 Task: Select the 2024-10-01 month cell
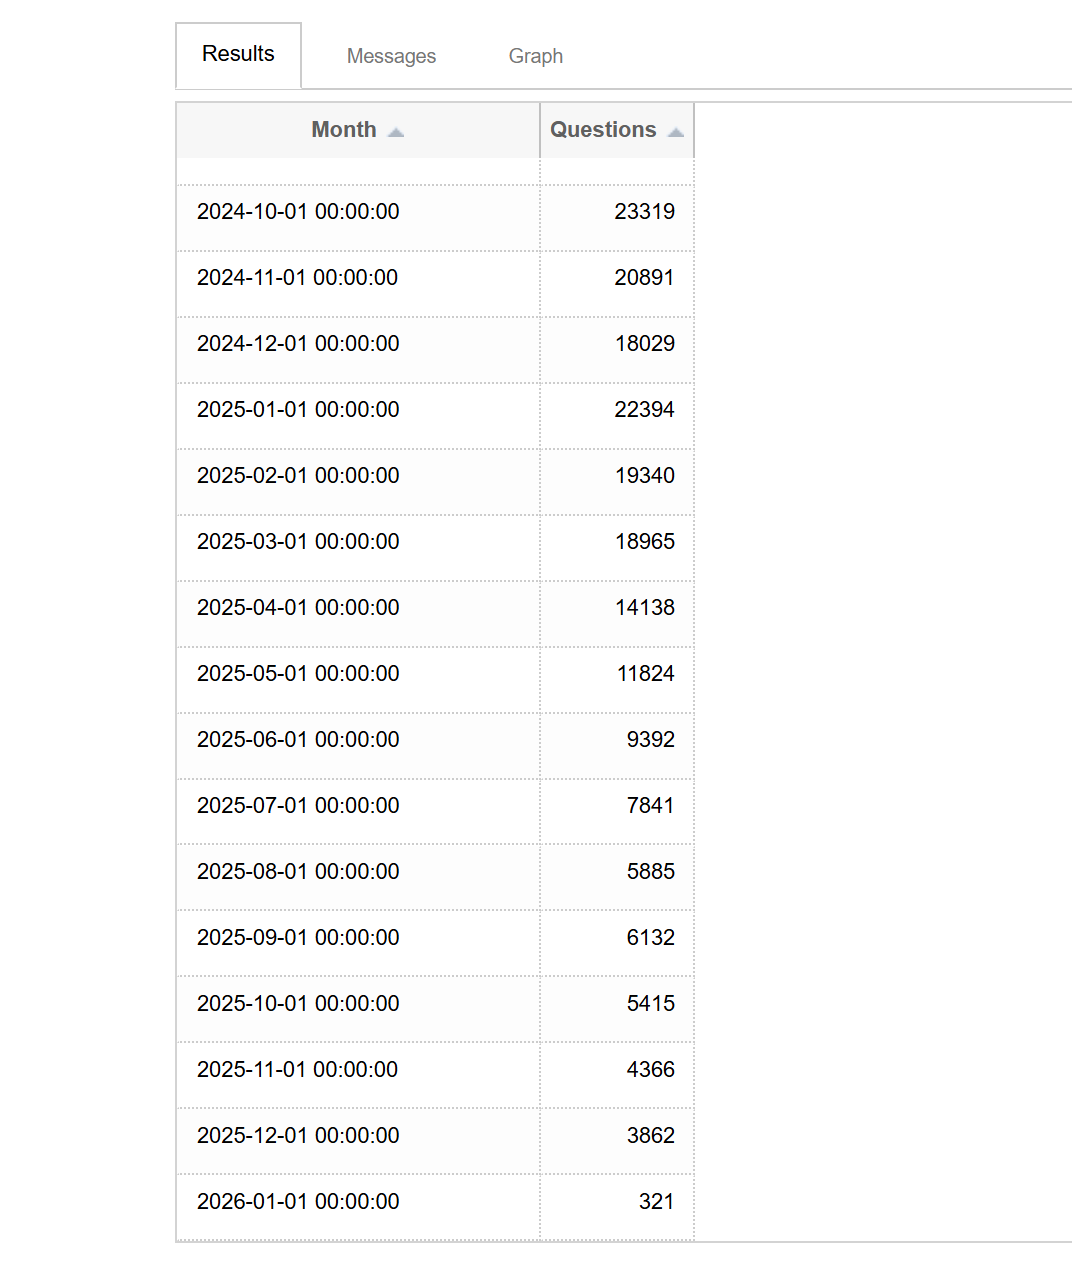298,212
